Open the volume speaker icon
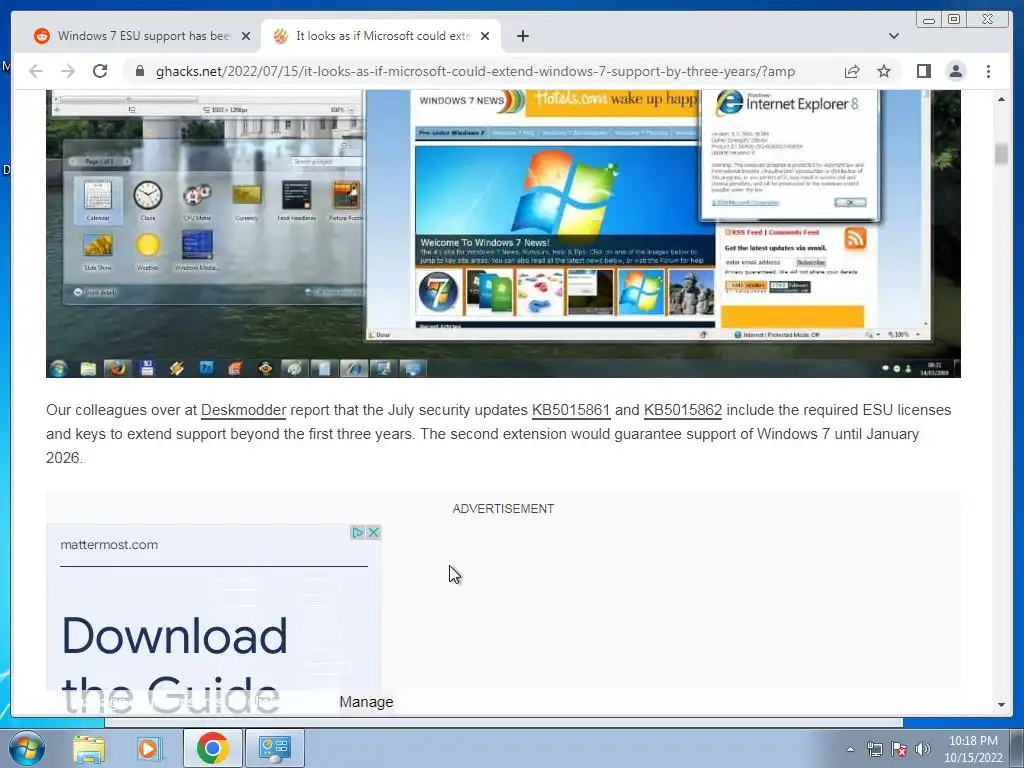The image size is (1024, 768). pyautogui.click(x=923, y=749)
